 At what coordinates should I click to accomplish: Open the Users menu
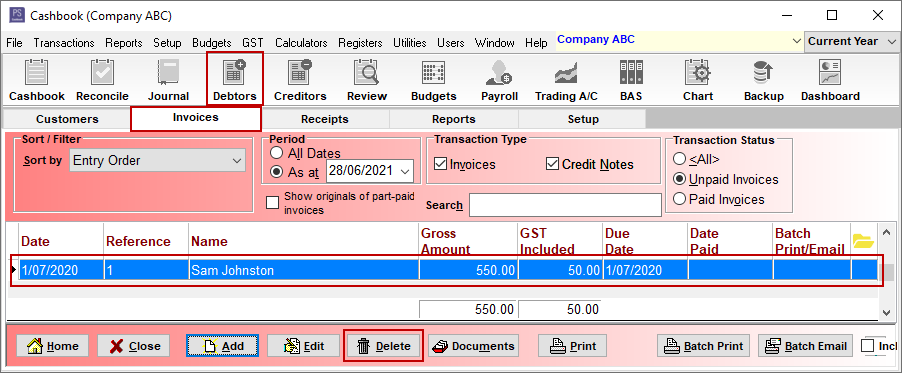point(450,43)
